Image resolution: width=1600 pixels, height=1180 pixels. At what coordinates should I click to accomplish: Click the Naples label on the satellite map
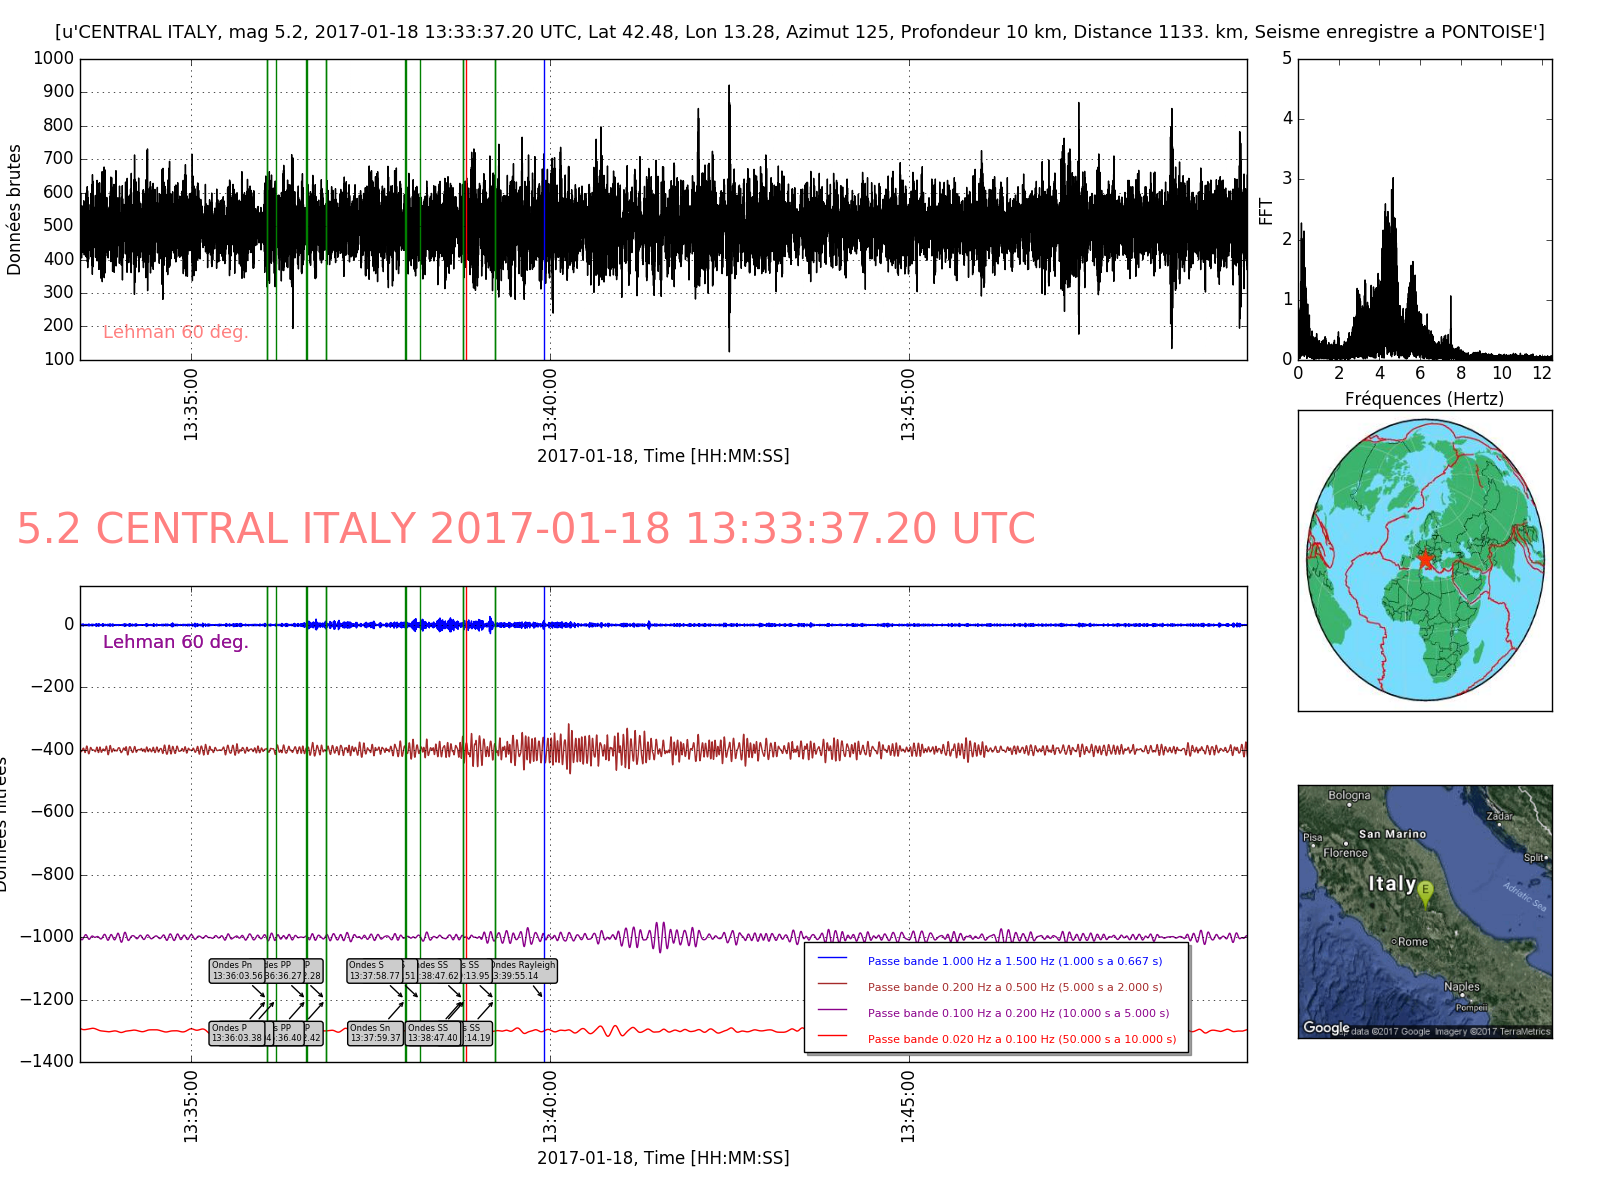coord(1461,986)
